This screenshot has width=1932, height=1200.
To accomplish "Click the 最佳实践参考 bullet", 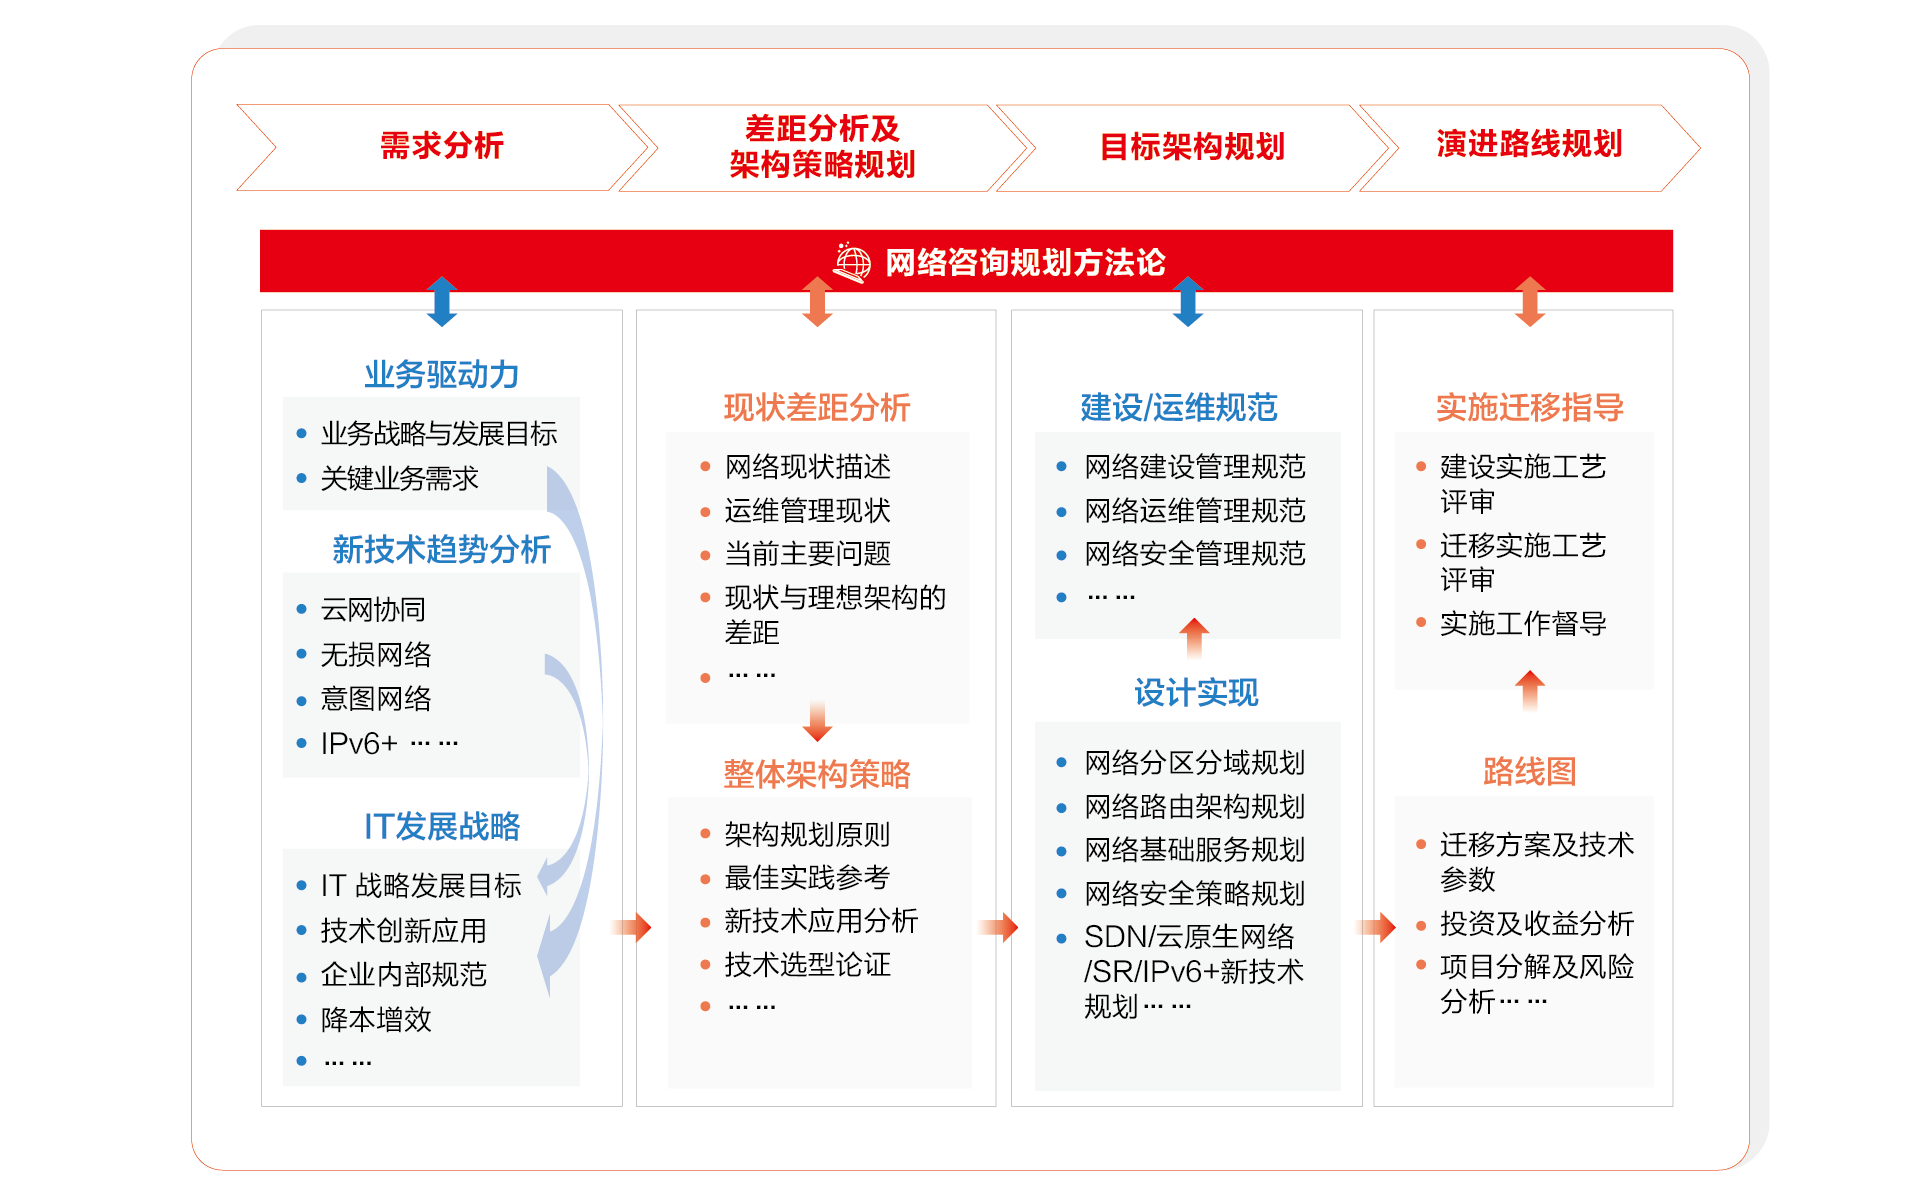I will [x=807, y=878].
